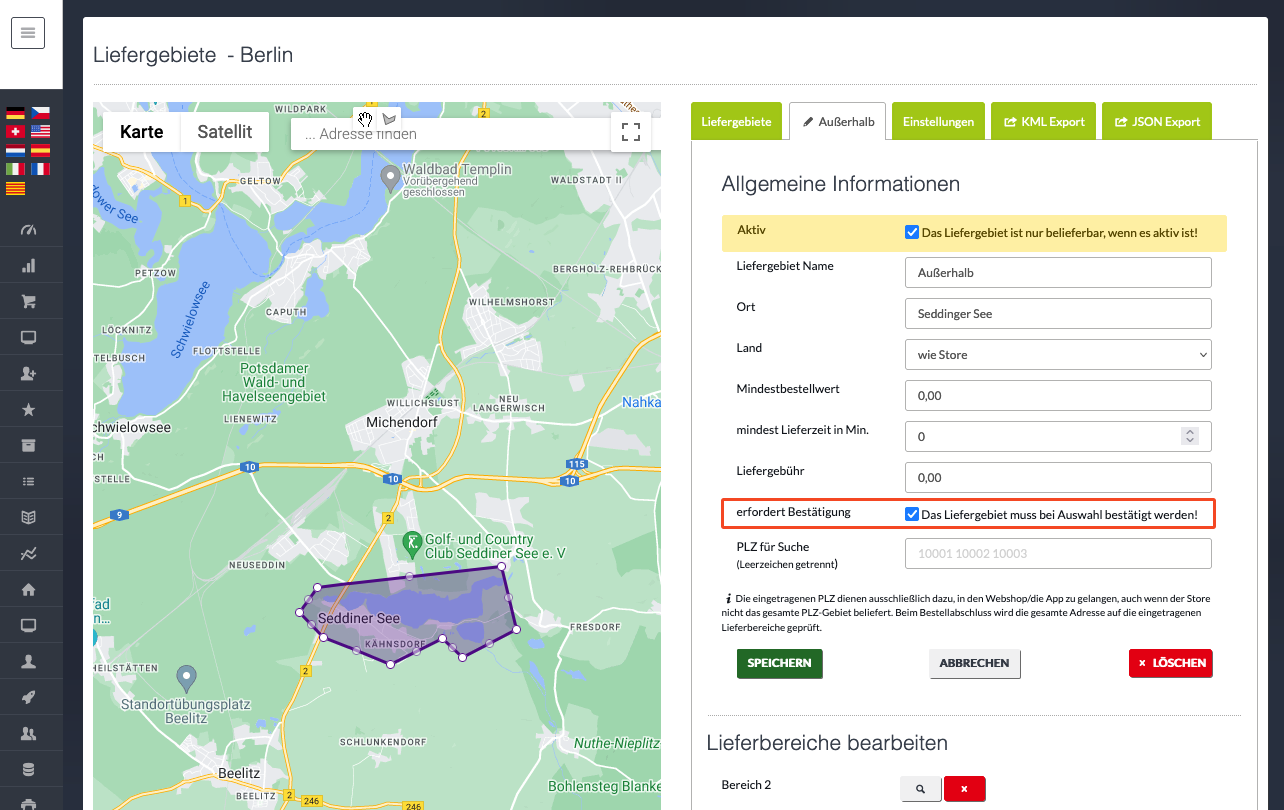Click the Ort field 'Seddinger See'
Image resolution: width=1284 pixels, height=810 pixels.
point(1058,313)
